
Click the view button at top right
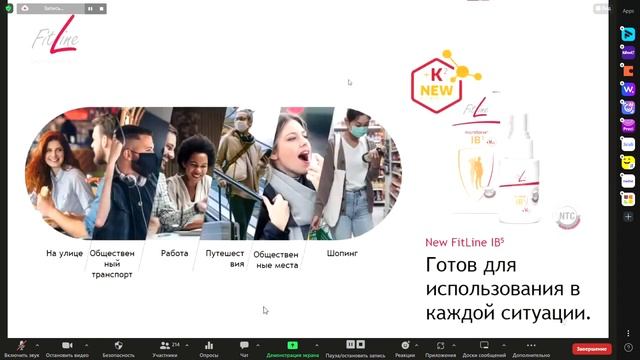(x=602, y=8)
